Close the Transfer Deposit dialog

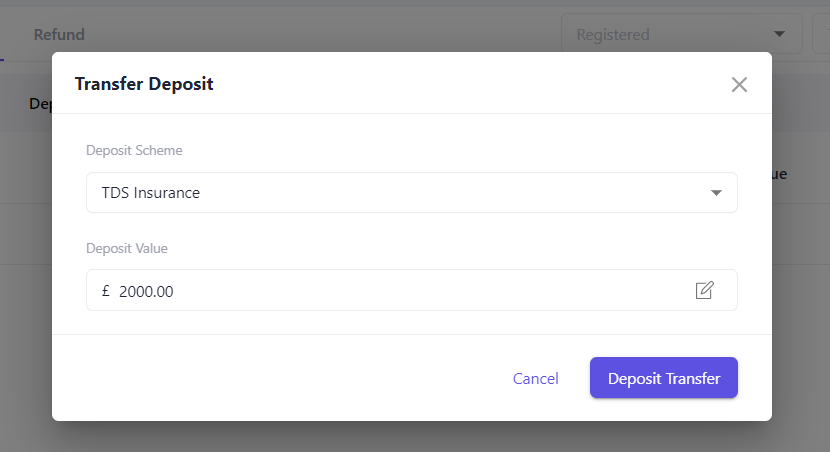739,84
